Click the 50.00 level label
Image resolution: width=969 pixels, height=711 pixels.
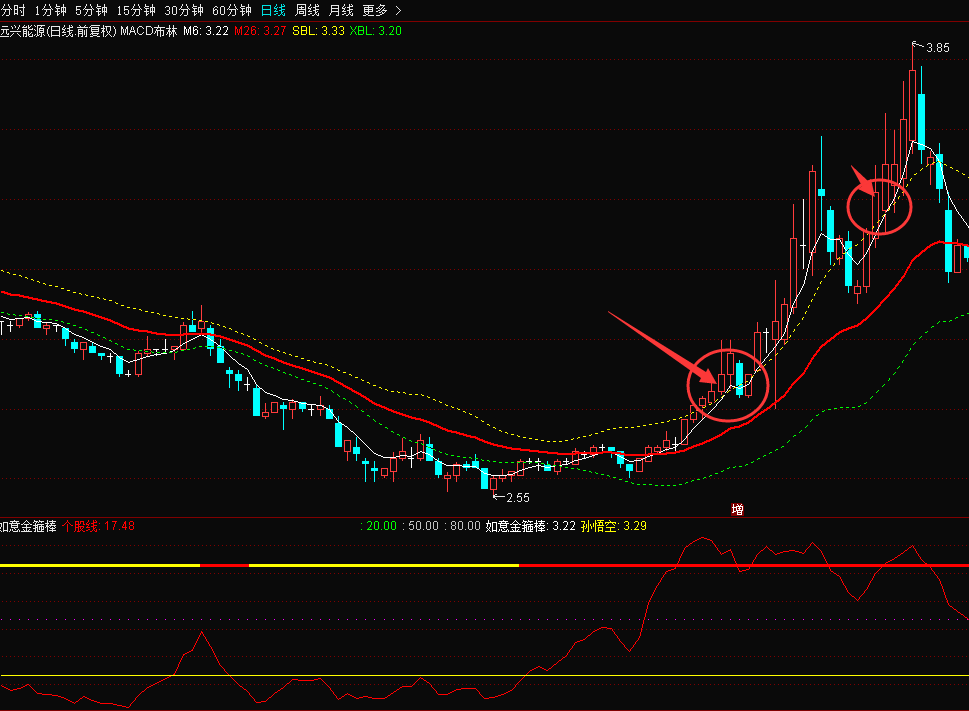point(423,526)
